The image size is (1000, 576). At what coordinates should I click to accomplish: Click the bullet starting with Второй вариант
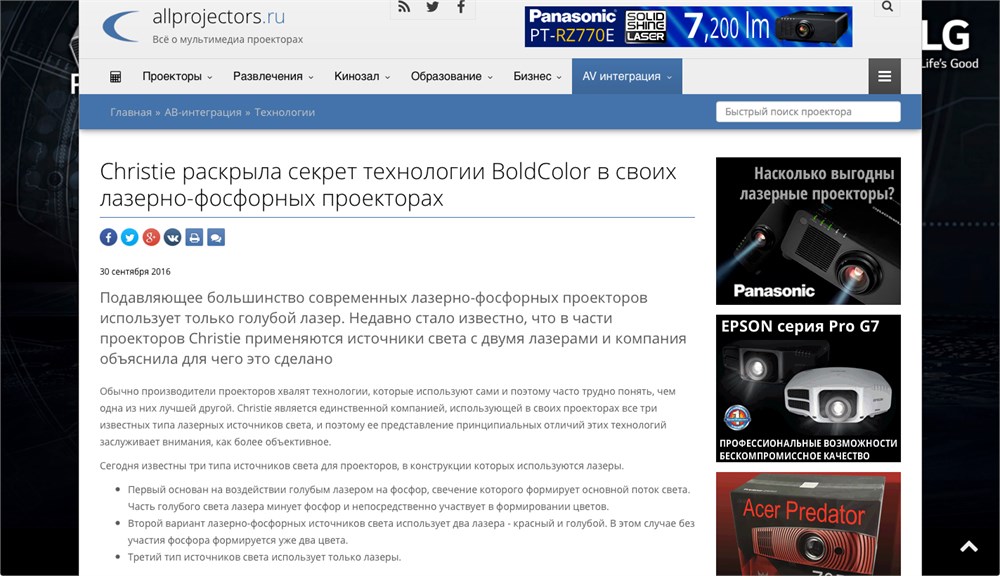(x=411, y=532)
